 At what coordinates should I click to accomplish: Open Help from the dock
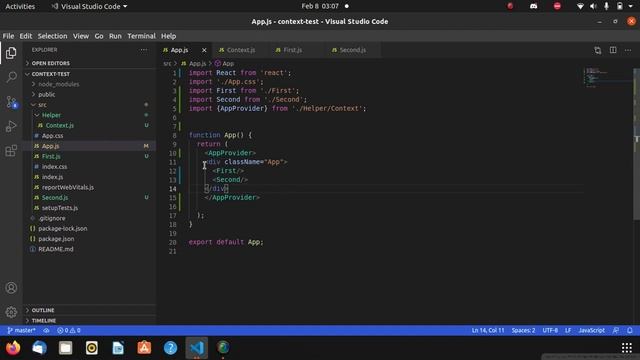170,348
